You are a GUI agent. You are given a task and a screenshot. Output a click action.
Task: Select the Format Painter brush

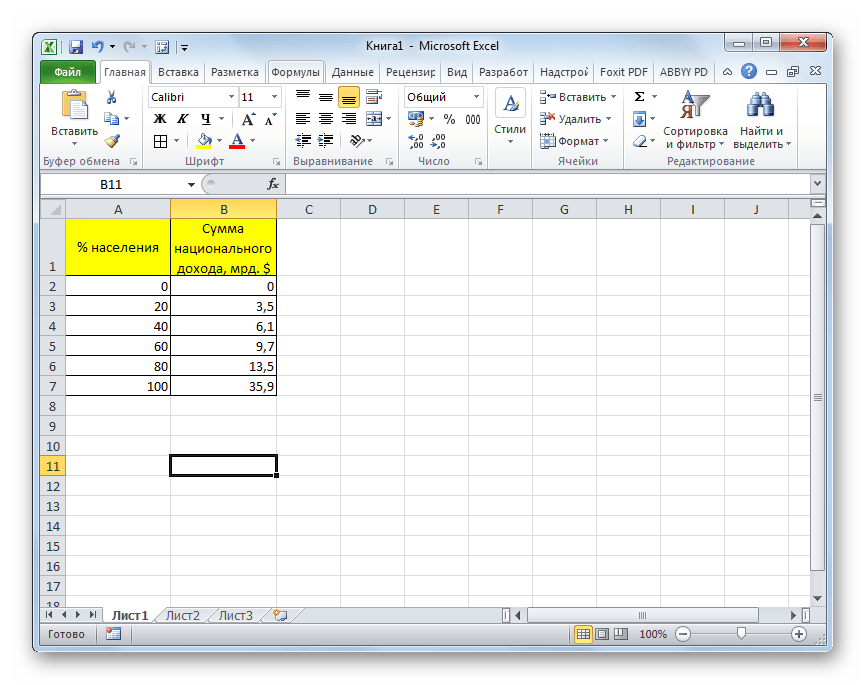click(x=112, y=141)
